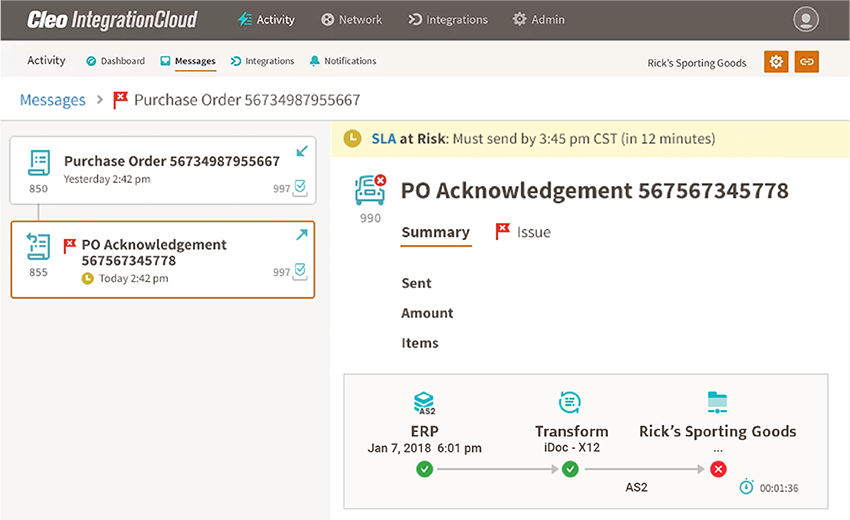
Task: Select the Purchase Order 56734987955667 card
Action: 163,170
